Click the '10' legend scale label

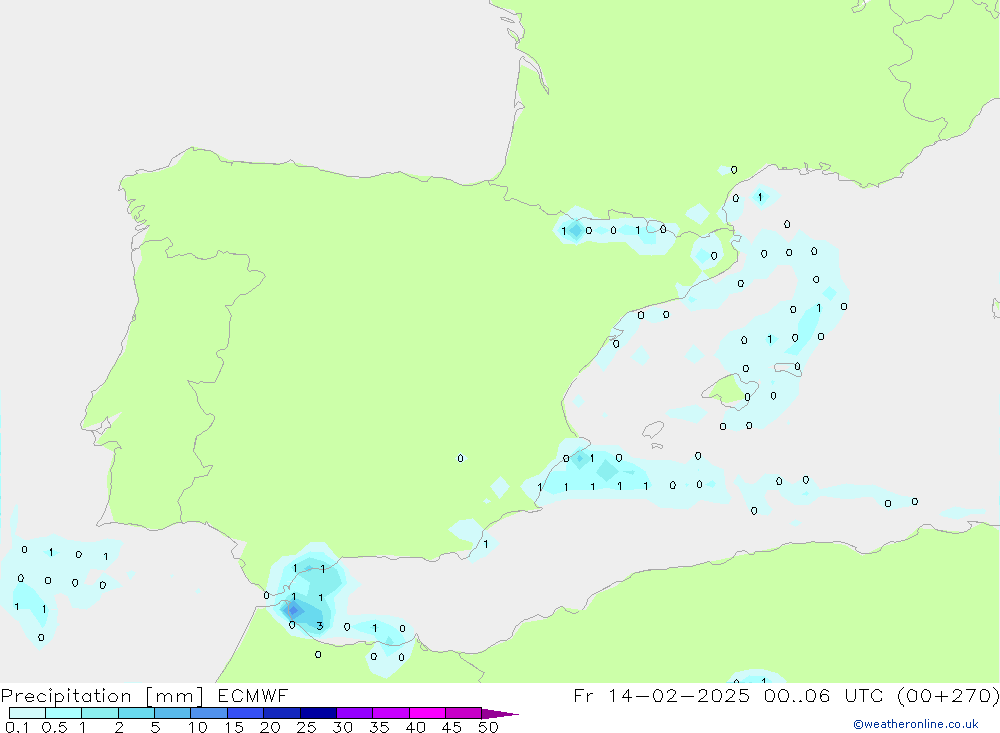tap(198, 727)
